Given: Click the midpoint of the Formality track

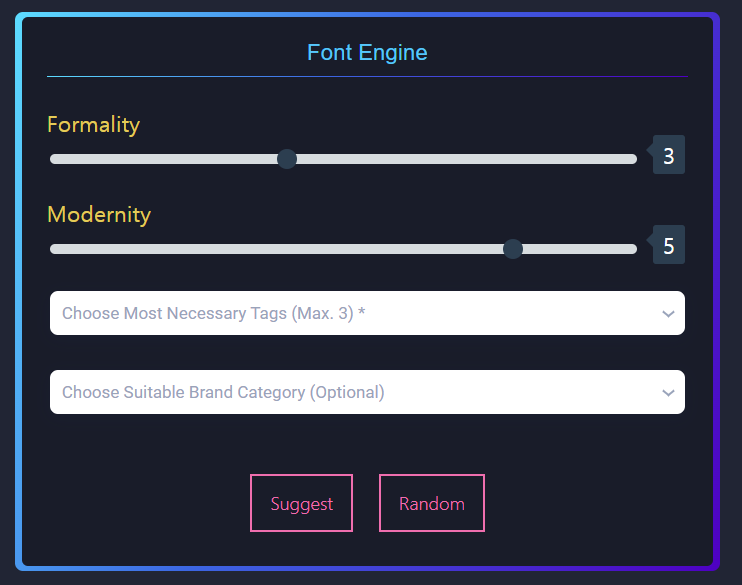Looking at the screenshot, I should (343, 159).
